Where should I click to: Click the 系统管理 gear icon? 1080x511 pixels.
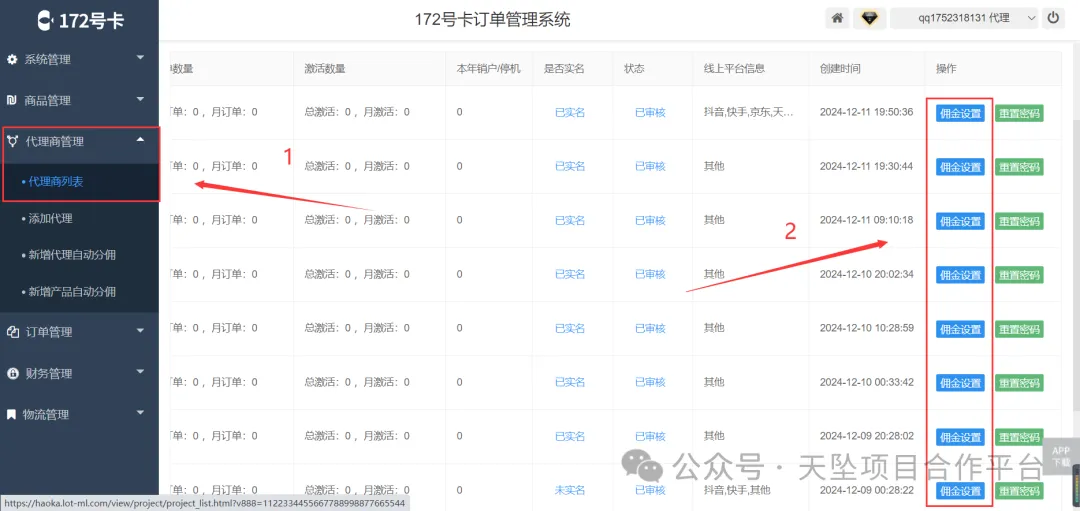(x=12, y=60)
